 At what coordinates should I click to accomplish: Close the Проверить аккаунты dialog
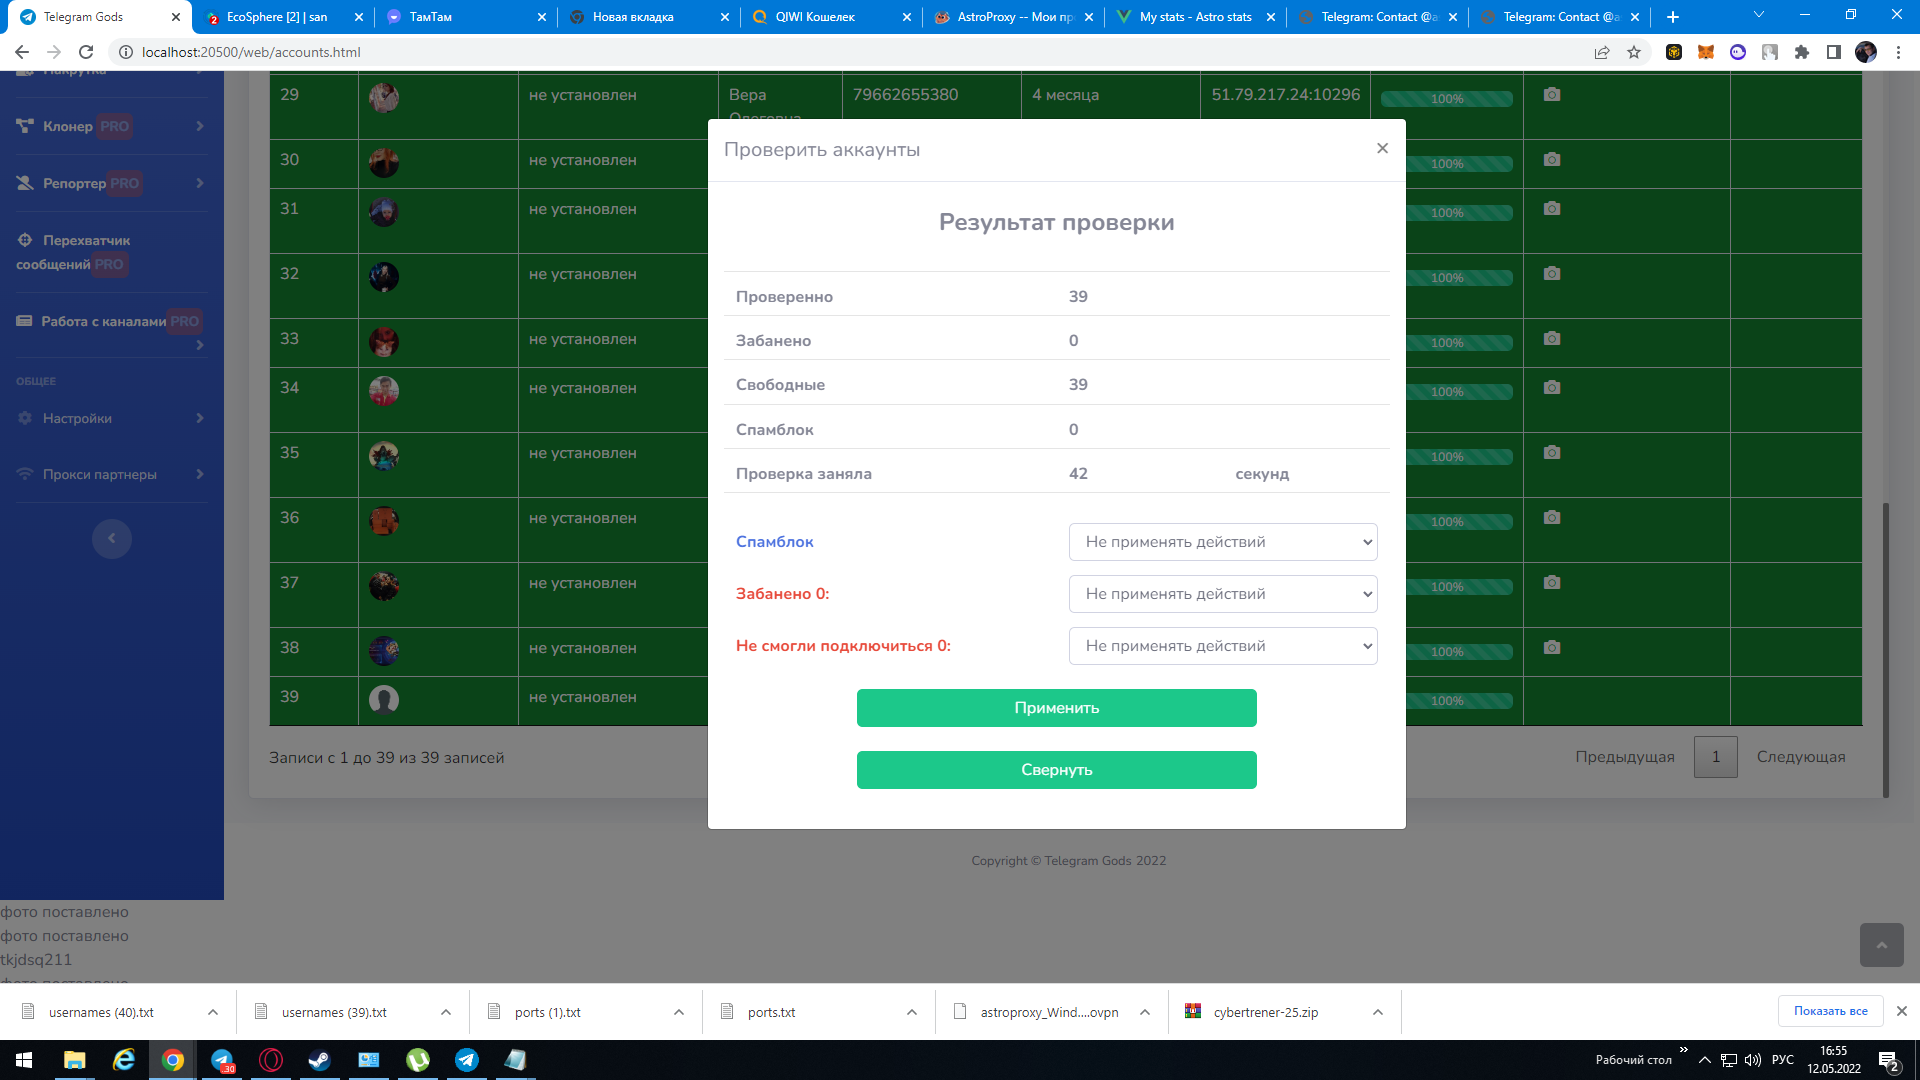1382,149
